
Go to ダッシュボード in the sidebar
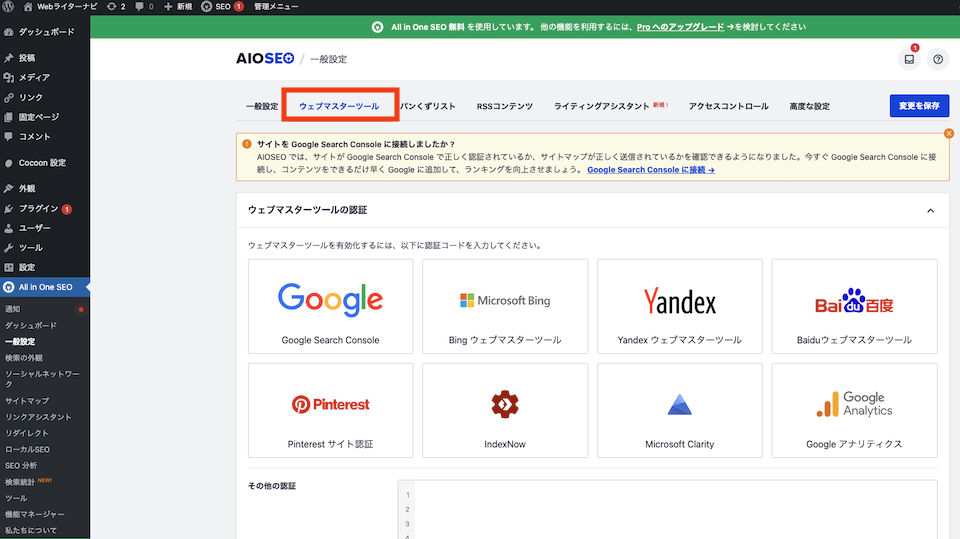click(45, 32)
